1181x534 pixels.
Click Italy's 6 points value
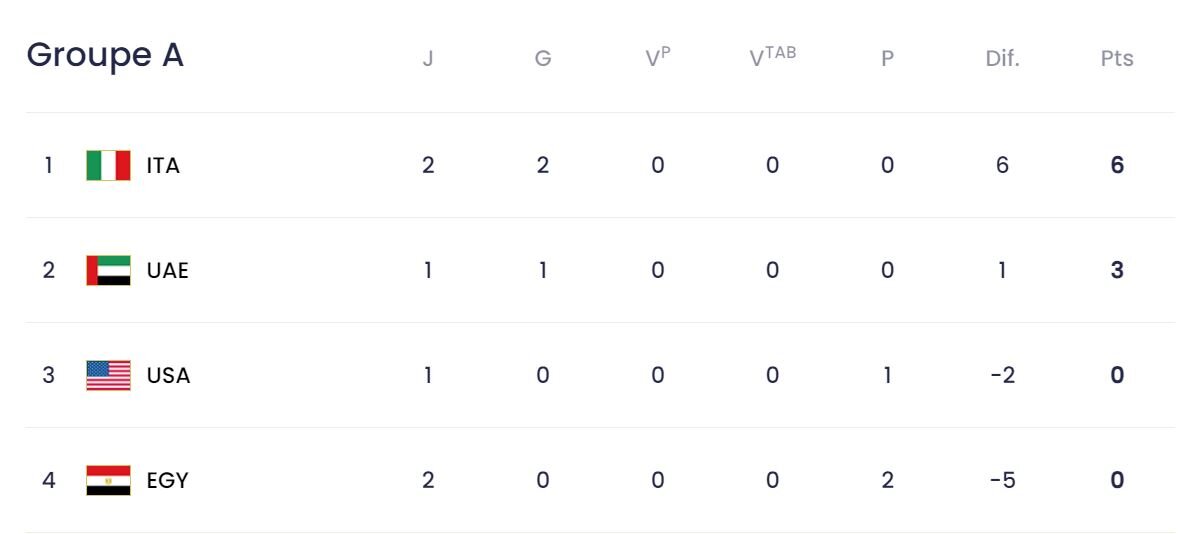[x=1117, y=165]
